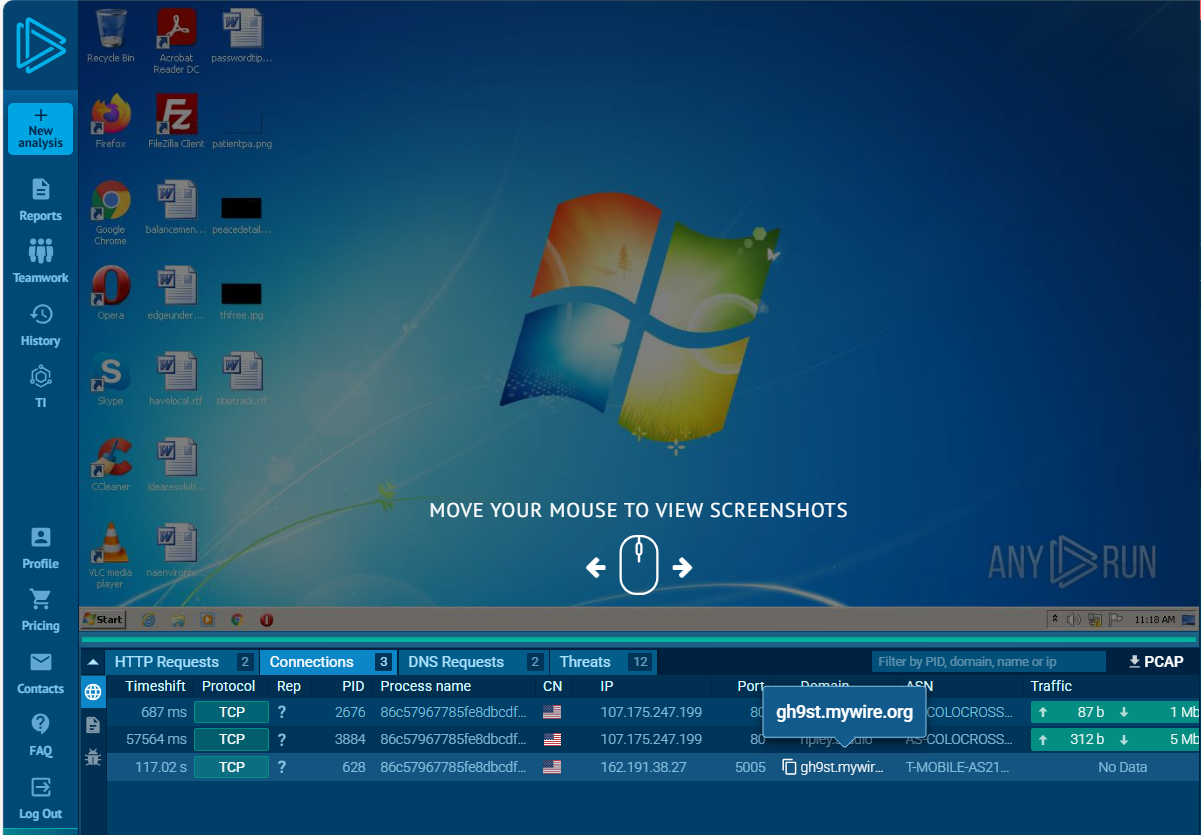Select Google Chrome desktop shortcut
1201x835 pixels.
pos(110,212)
